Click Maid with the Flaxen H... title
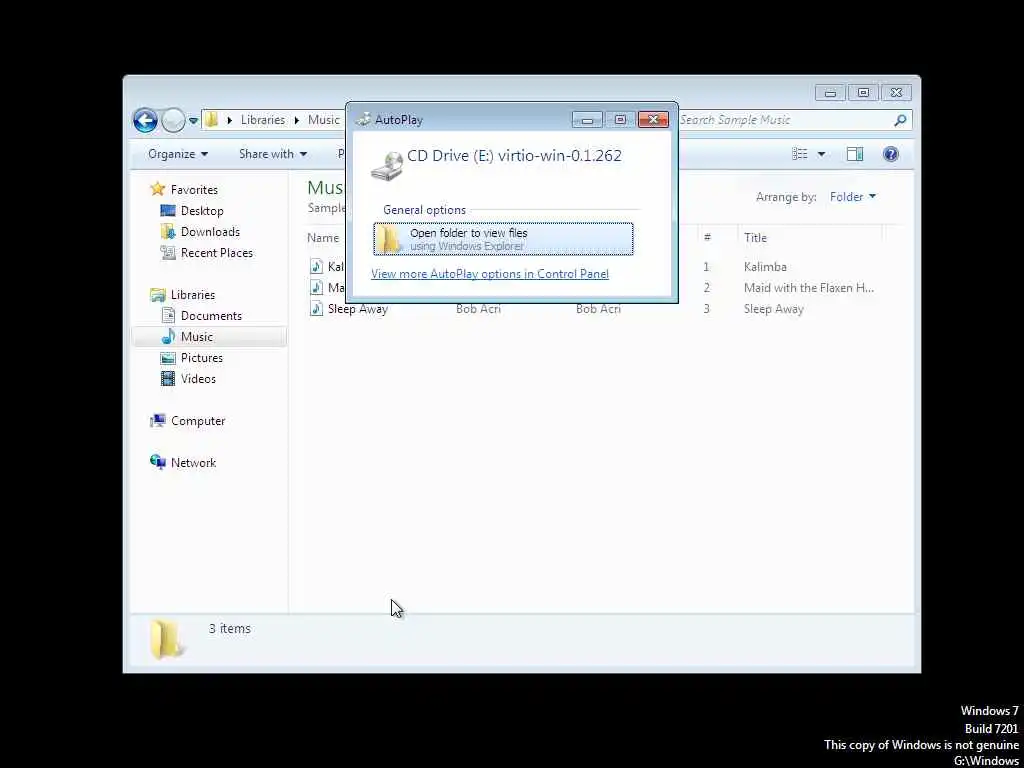Screen dimensions: 1024x768 click(x=808, y=288)
